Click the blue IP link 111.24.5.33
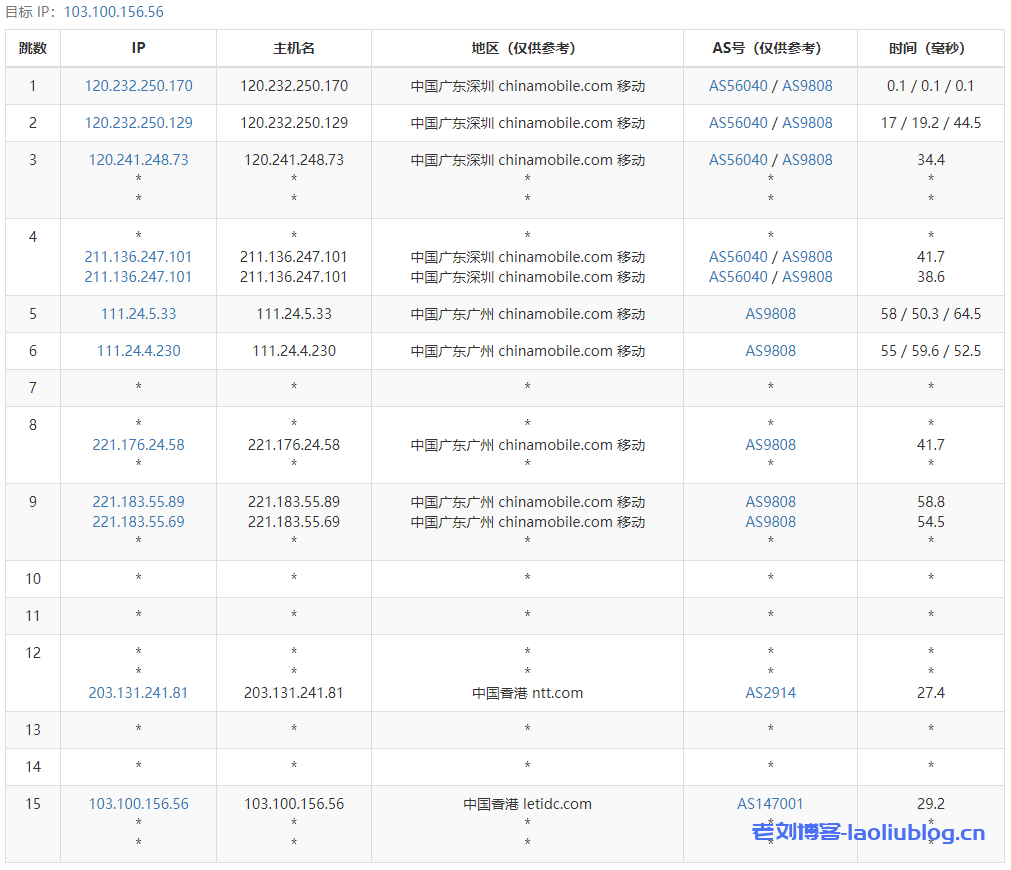The height and width of the screenshot is (870, 1011). coord(138,314)
